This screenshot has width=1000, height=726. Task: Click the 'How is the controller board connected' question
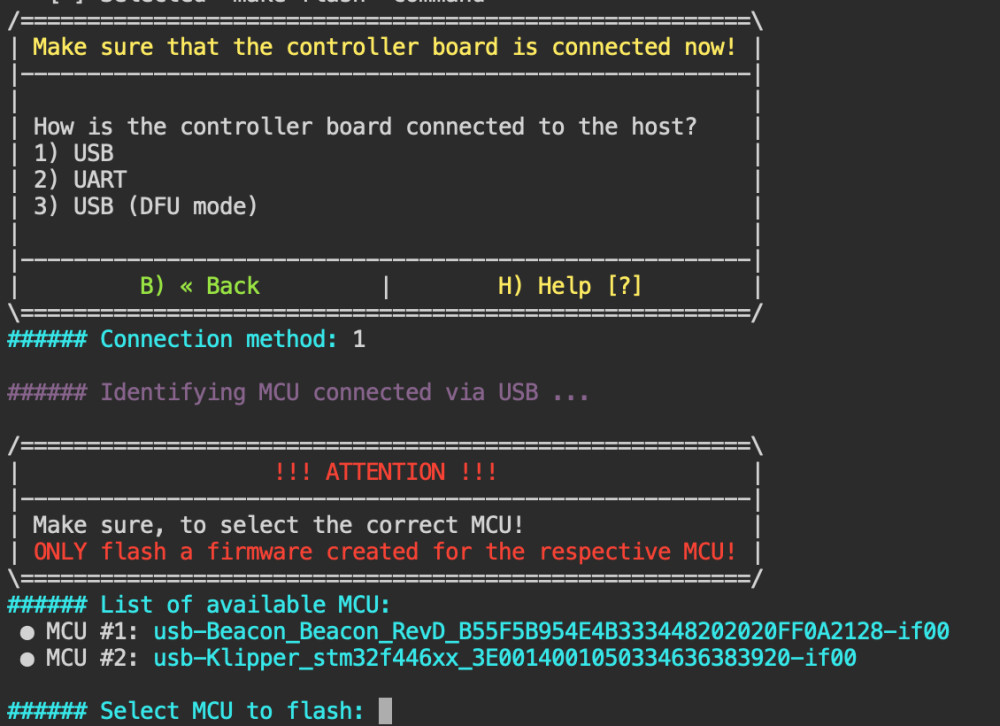[x=365, y=126]
